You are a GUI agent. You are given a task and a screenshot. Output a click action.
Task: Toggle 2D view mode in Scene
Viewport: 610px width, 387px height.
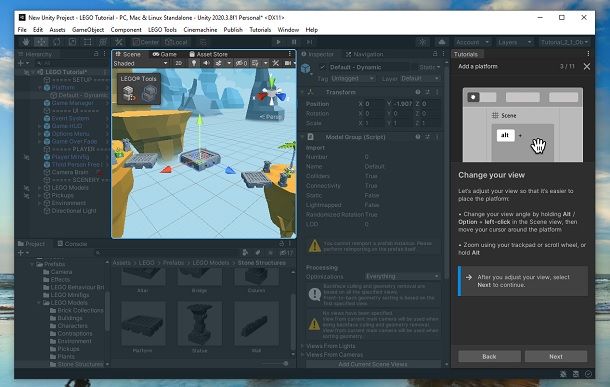(179, 63)
